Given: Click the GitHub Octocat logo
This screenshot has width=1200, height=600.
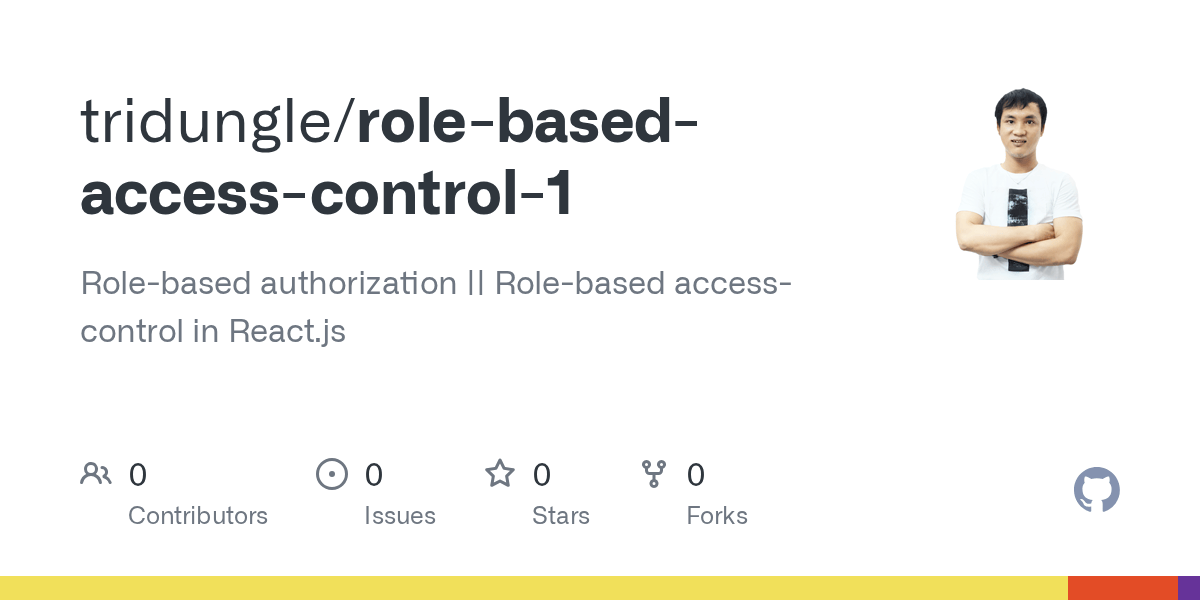Looking at the screenshot, I should [1097, 490].
